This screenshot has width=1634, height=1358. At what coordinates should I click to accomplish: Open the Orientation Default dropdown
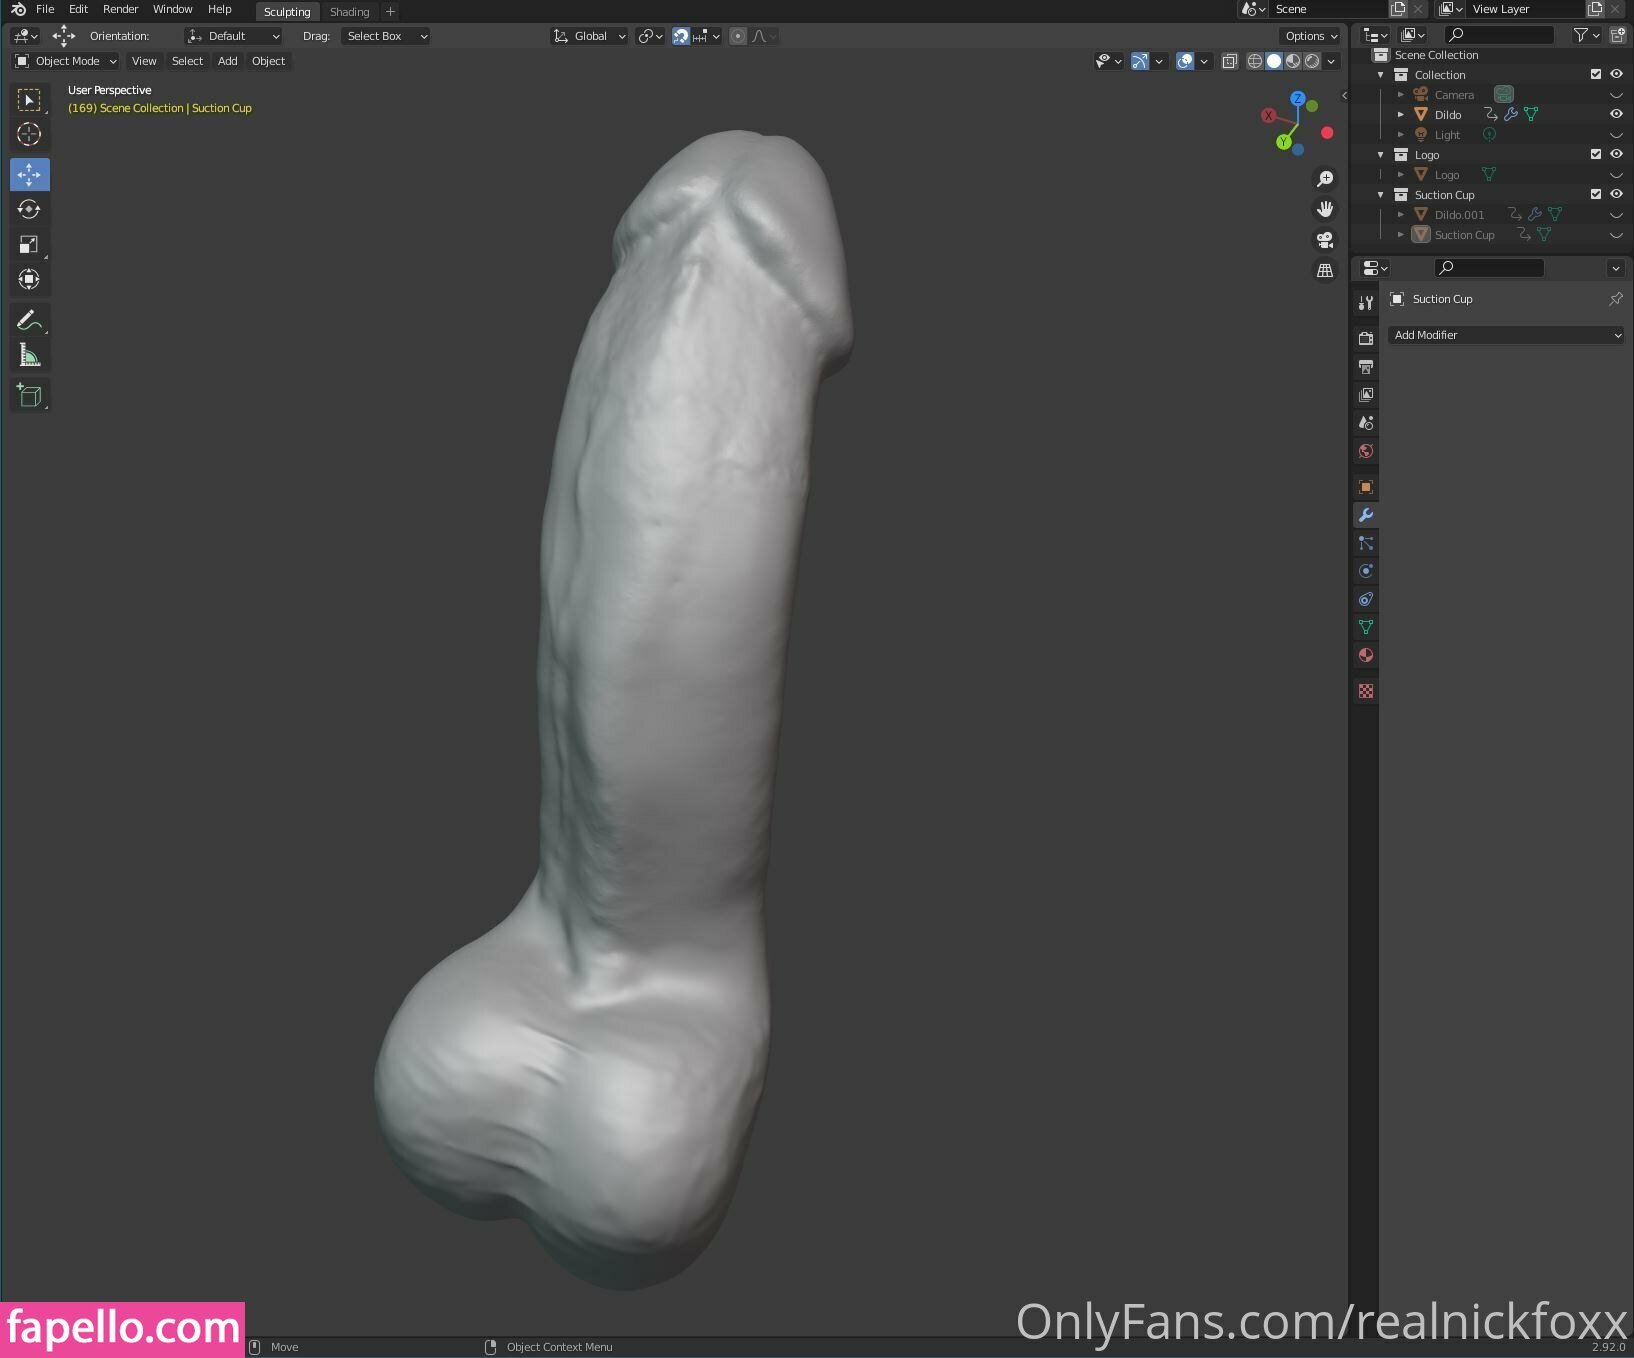point(233,36)
